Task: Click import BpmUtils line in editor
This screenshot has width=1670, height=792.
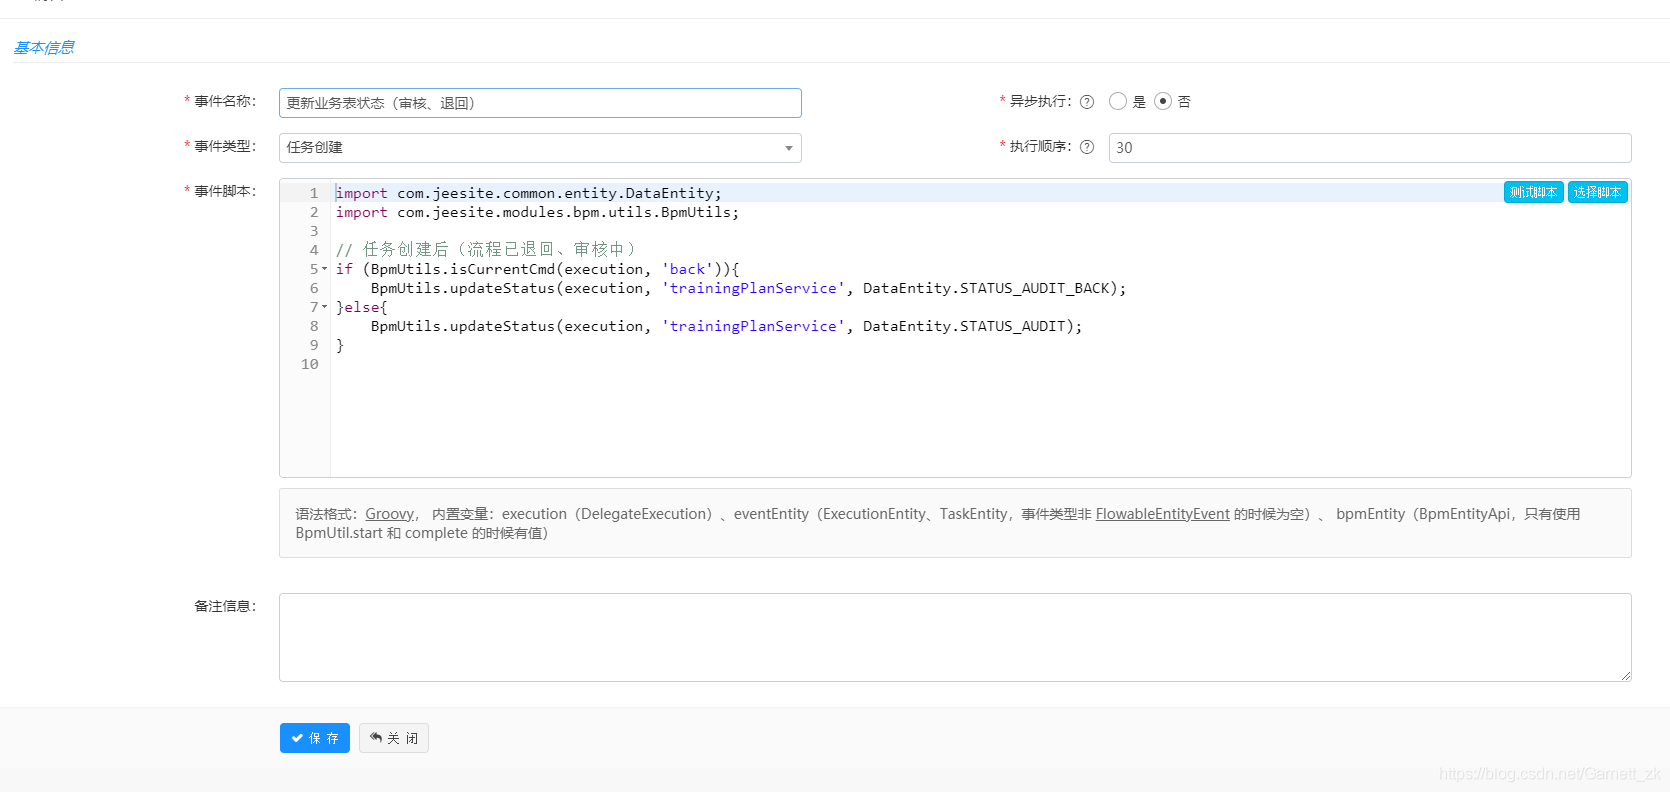Action: [538, 212]
